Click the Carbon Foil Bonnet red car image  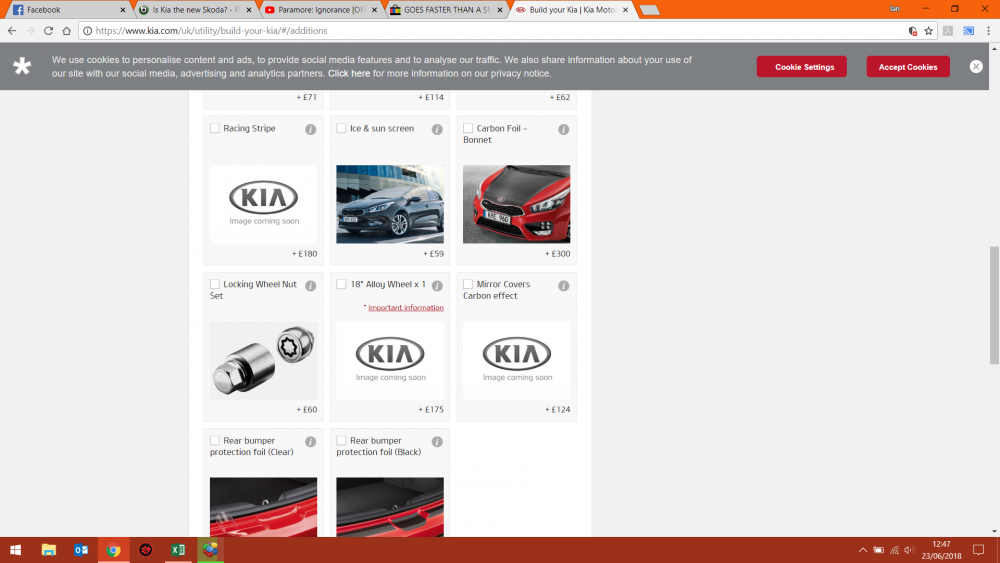(x=517, y=204)
